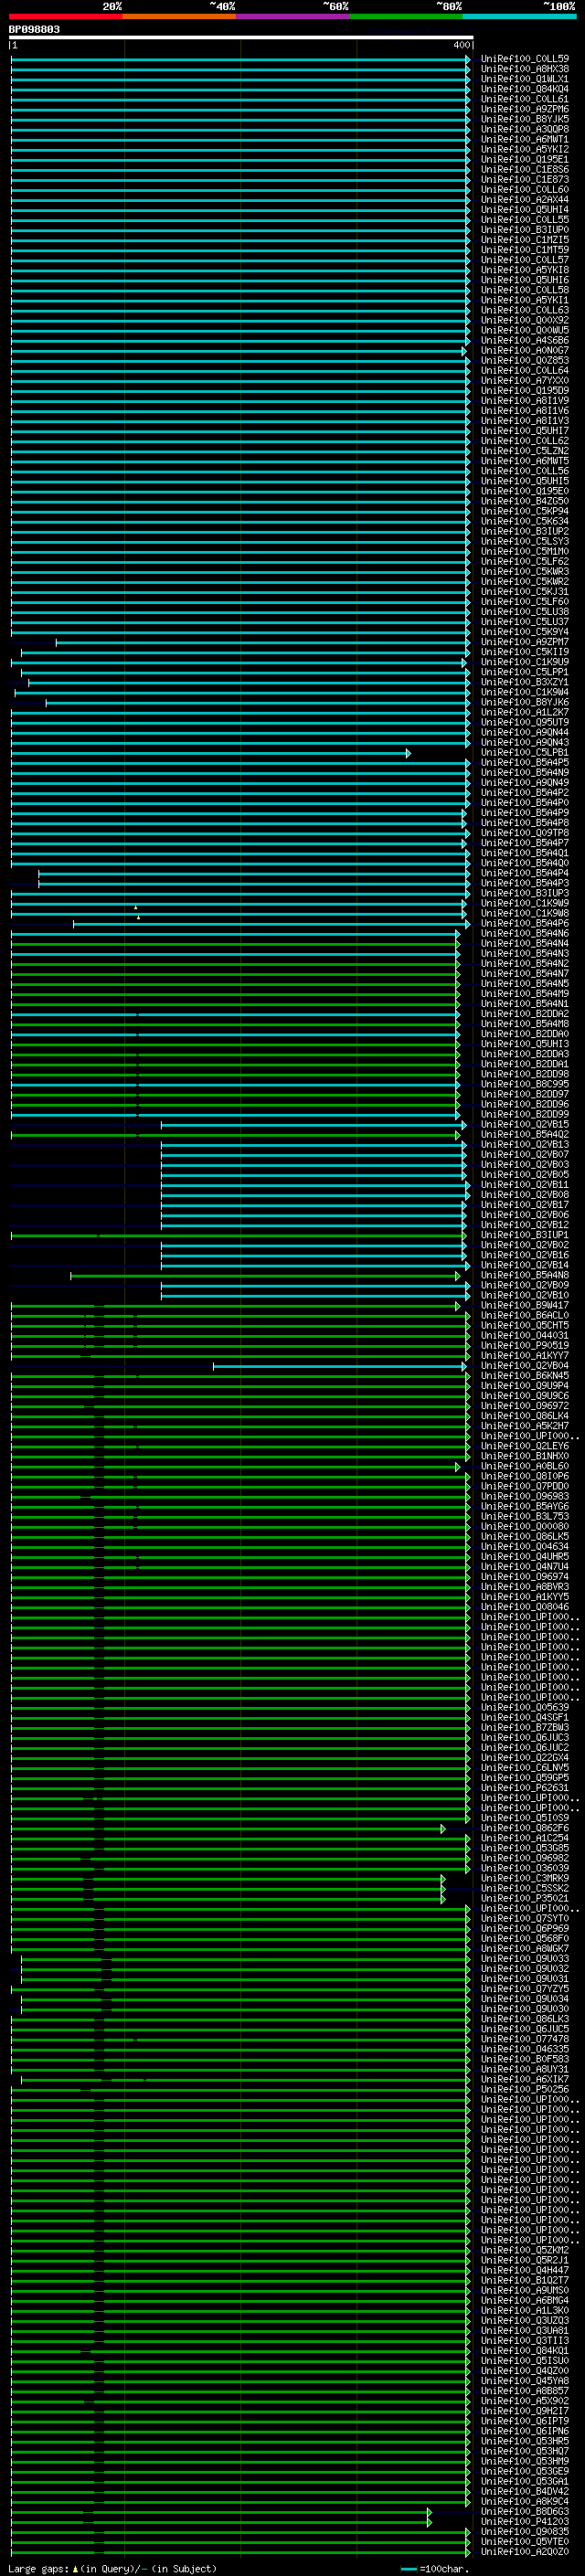Screen dimensions: 585x2576
Task: Select the UniRef100_C1E8S6 label
Action: [x=525, y=170]
